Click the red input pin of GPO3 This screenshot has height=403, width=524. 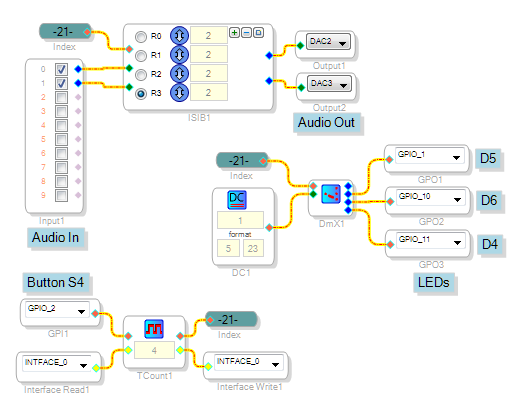[390, 245]
